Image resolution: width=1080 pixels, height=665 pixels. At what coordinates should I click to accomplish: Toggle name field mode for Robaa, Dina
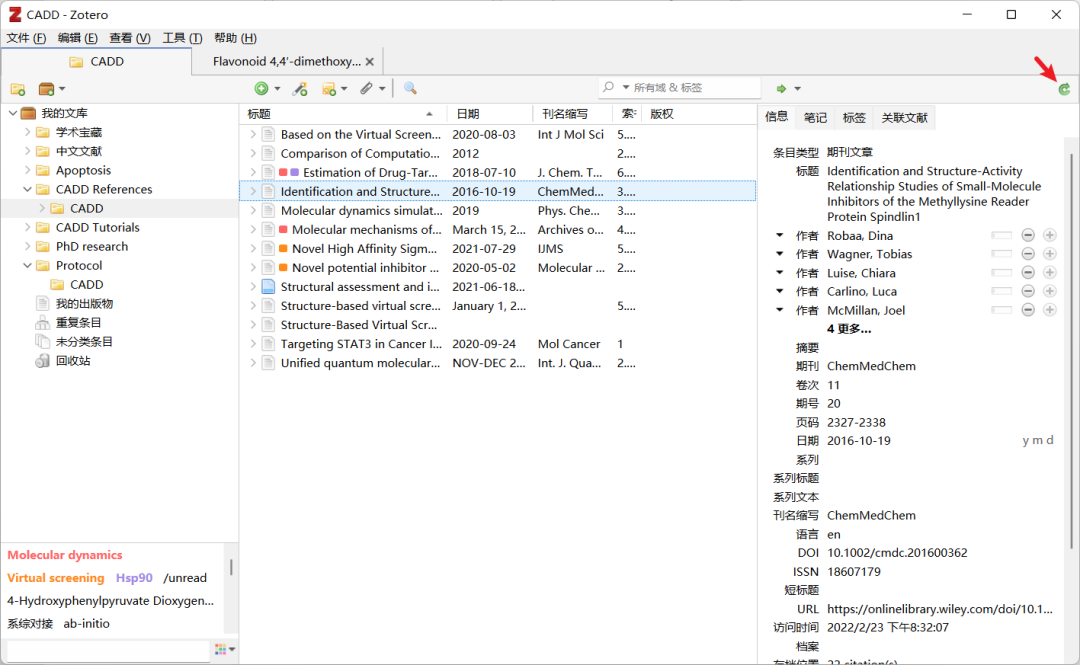pyautogui.click(x=1001, y=236)
